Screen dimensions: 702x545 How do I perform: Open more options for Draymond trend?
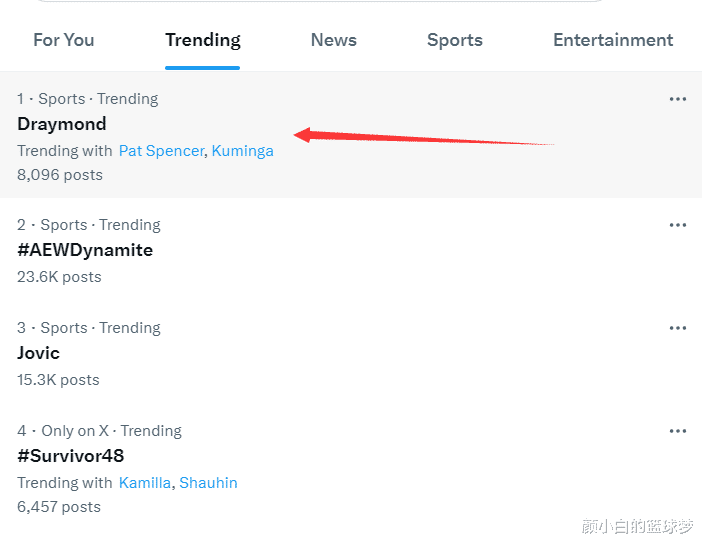click(x=678, y=99)
